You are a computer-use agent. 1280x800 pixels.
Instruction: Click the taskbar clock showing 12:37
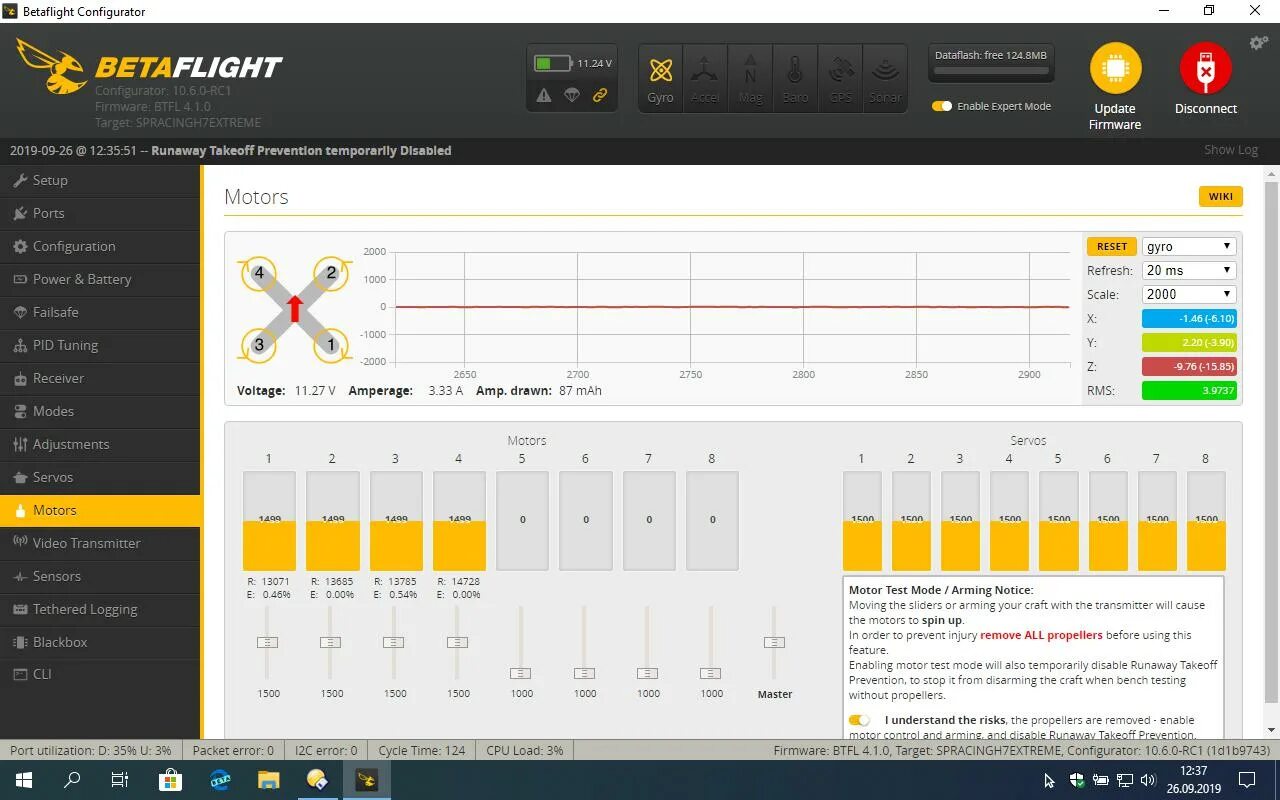(1194, 779)
